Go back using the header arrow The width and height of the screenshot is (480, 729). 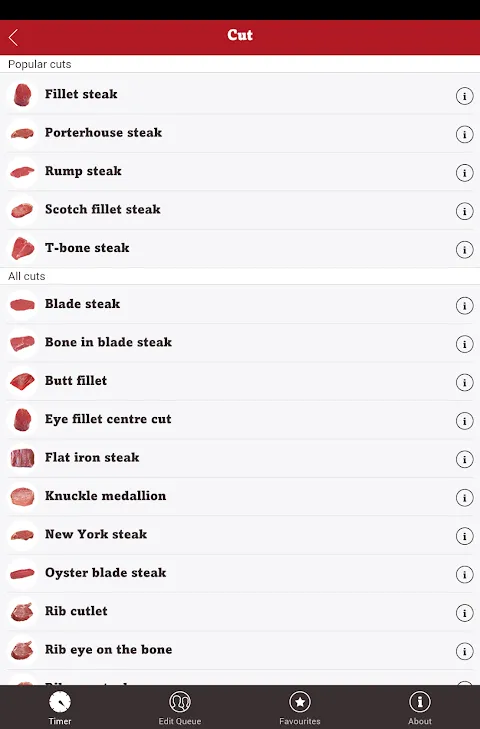[13, 38]
